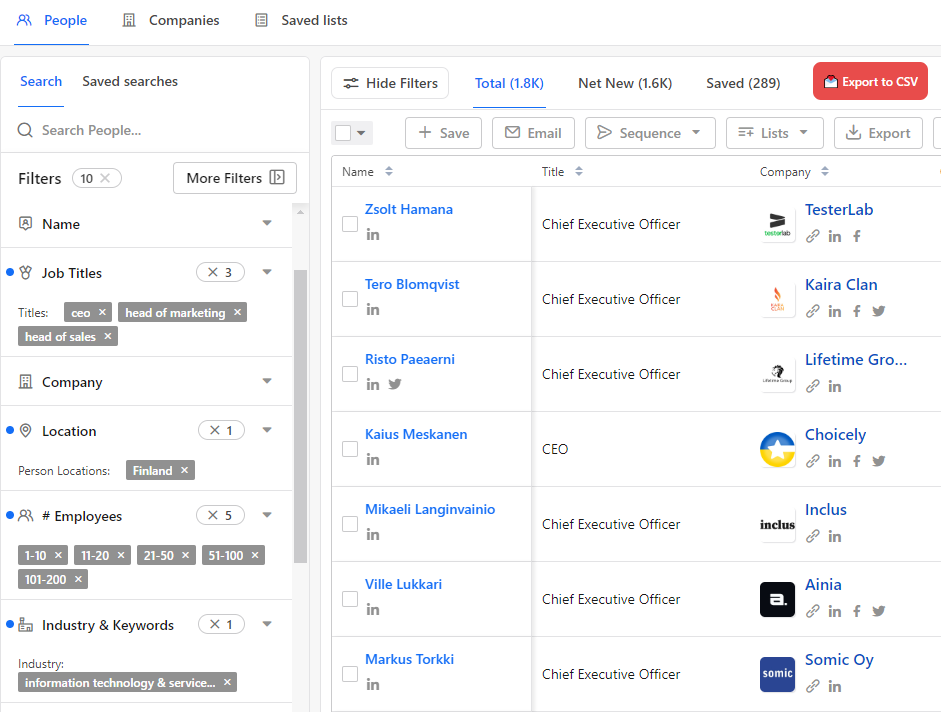Open Kaius Meskanen's LinkedIn icon
This screenshot has height=712, width=941.
pos(373,460)
